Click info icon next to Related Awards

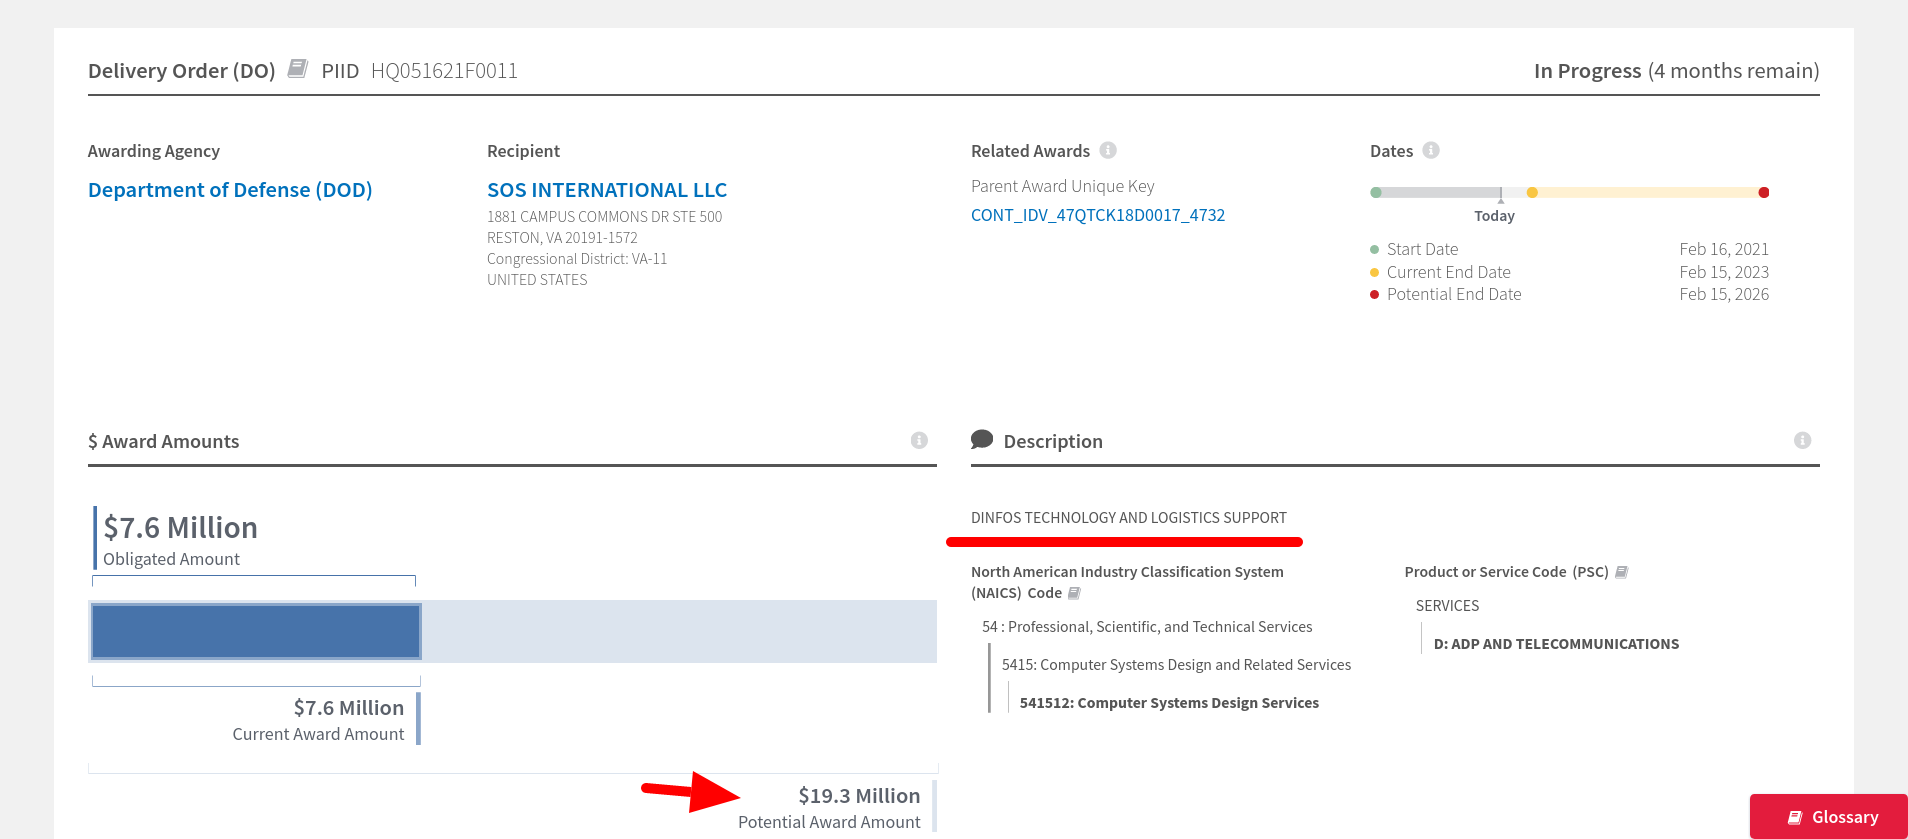(x=1108, y=150)
